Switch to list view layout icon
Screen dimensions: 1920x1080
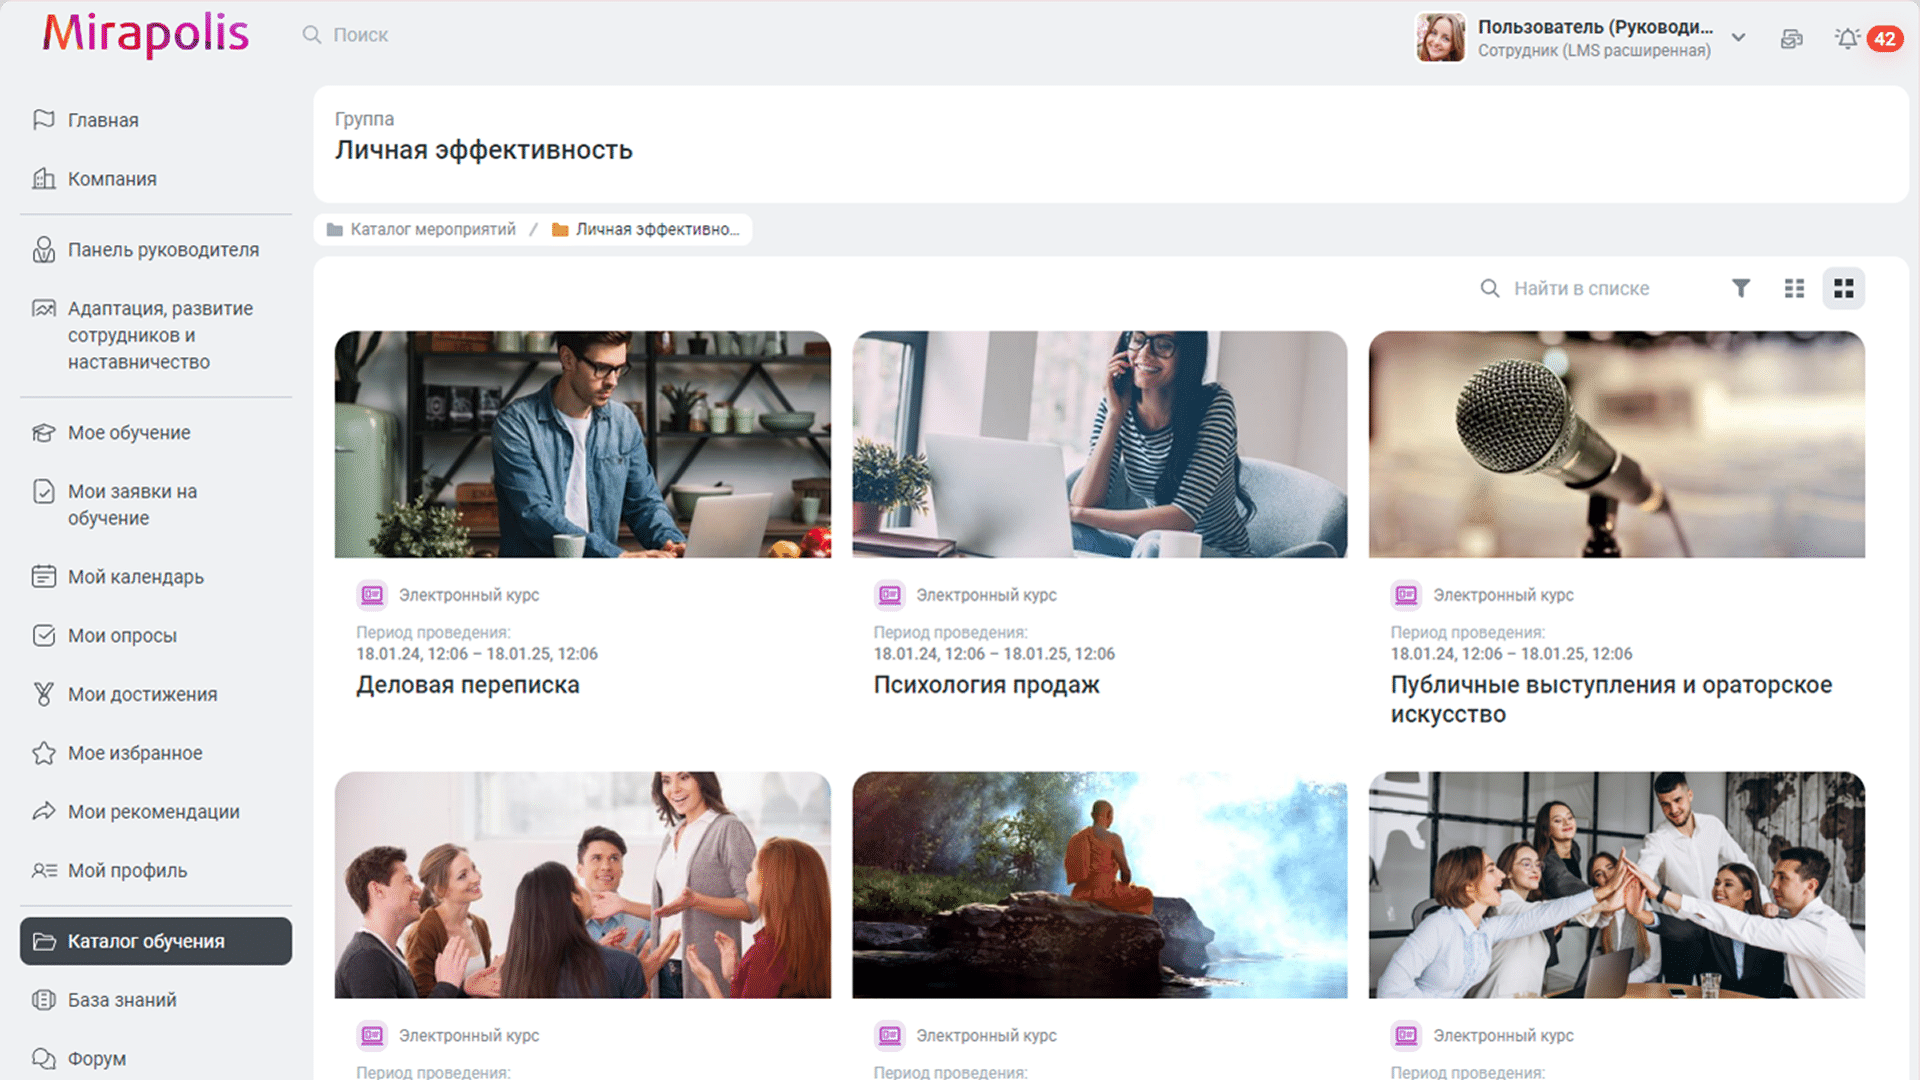point(1794,289)
